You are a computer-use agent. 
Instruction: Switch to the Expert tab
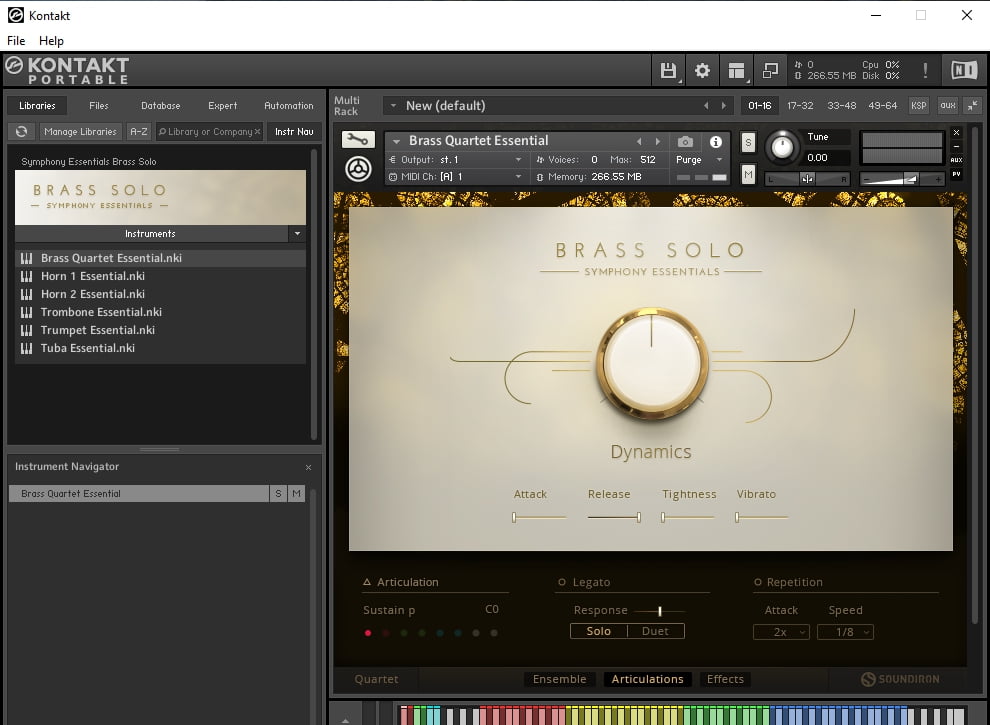[x=223, y=105]
